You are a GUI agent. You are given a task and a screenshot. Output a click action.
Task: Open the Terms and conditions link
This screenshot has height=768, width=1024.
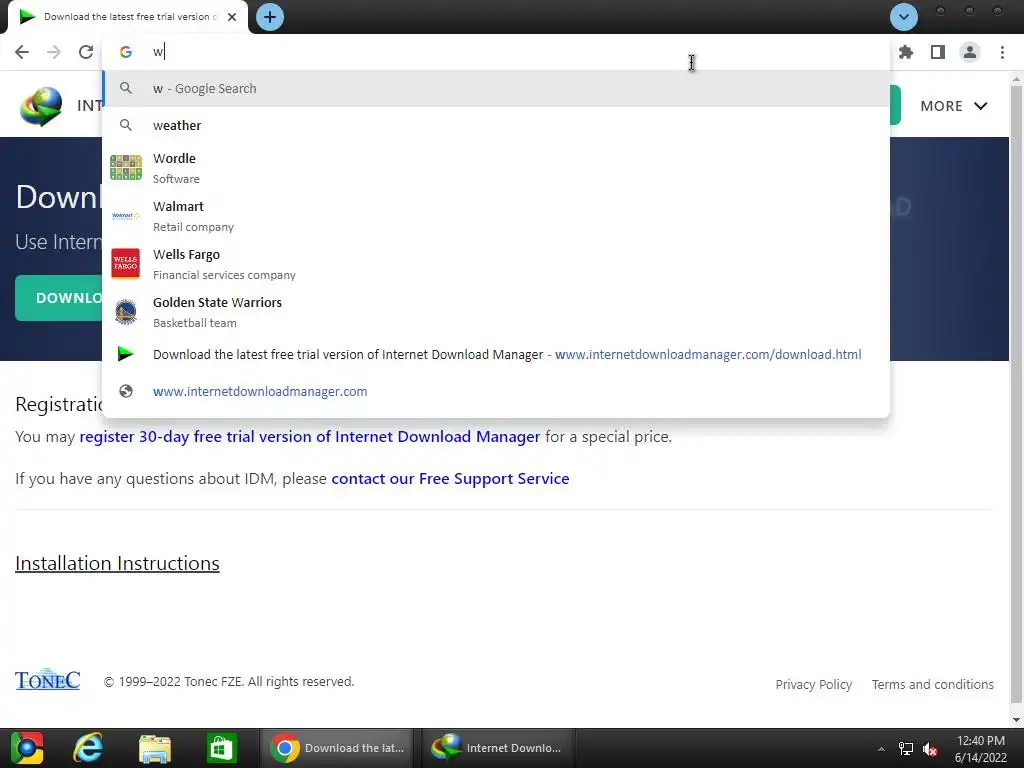tap(933, 684)
